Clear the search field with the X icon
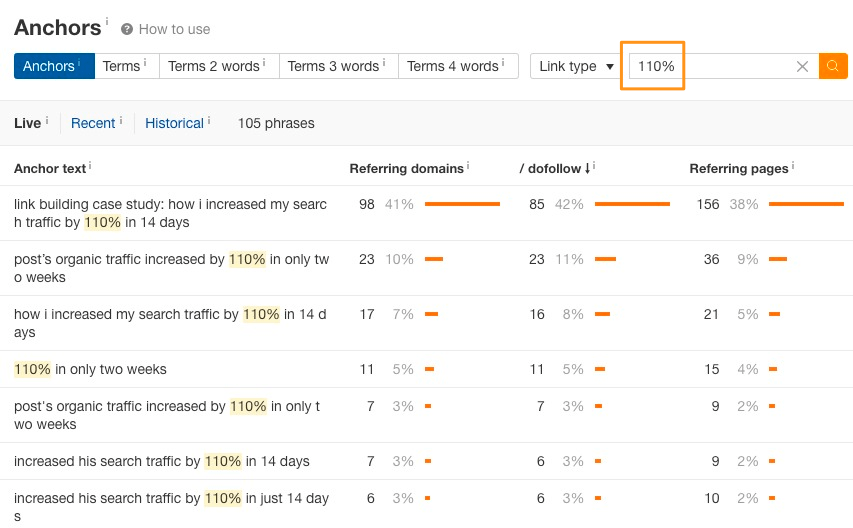853x528 pixels. tap(802, 66)
